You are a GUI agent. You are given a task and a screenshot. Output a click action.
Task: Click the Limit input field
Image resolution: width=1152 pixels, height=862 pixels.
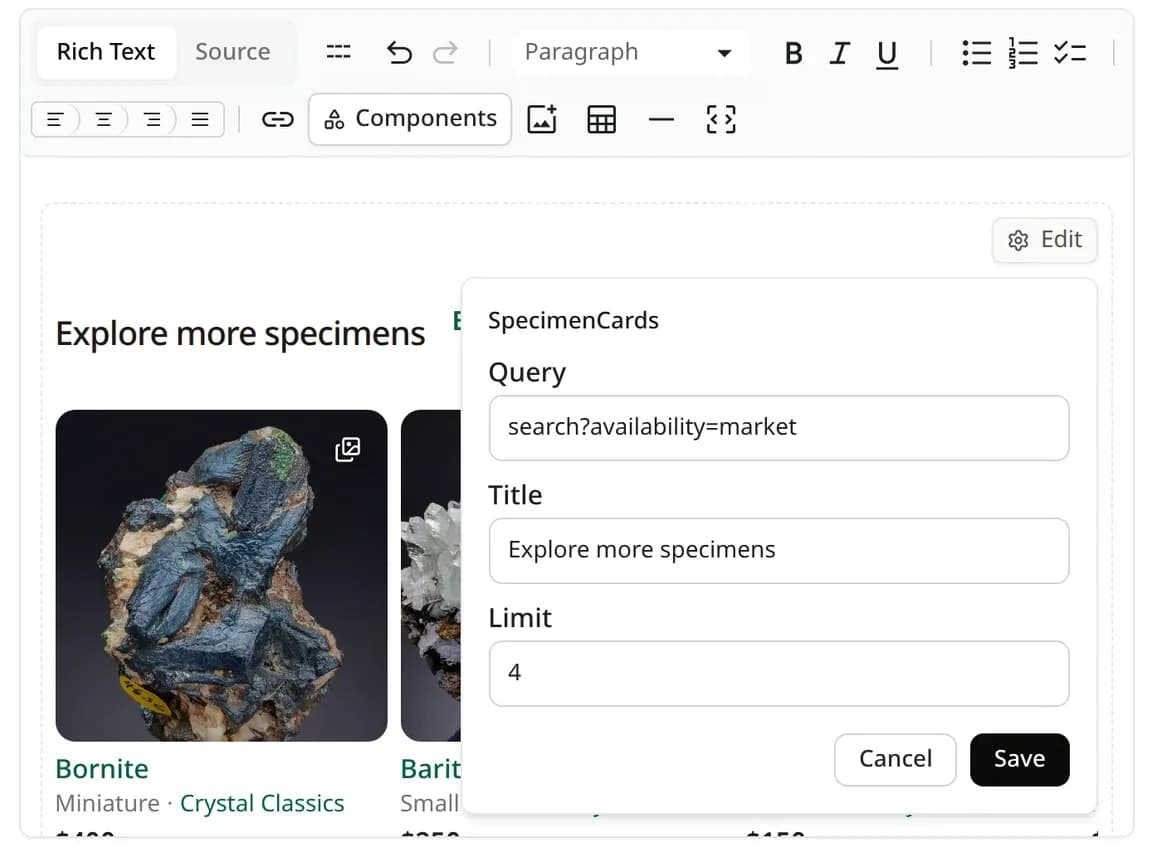(779, 673)
